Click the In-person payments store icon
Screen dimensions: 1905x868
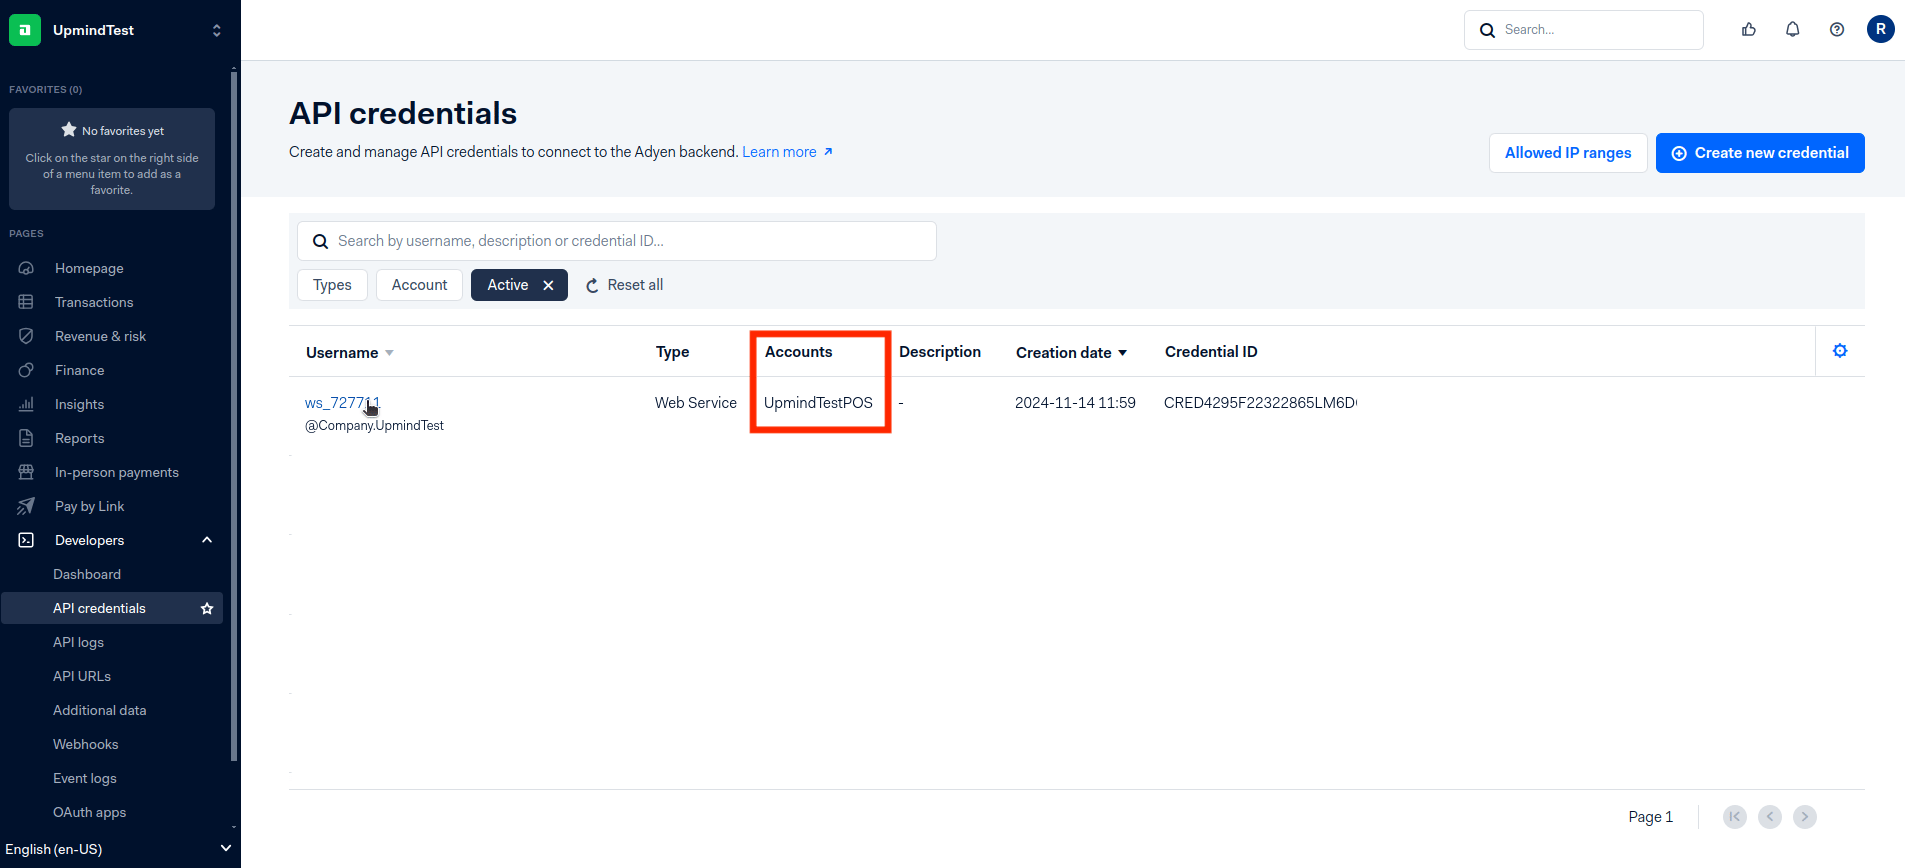26,472
